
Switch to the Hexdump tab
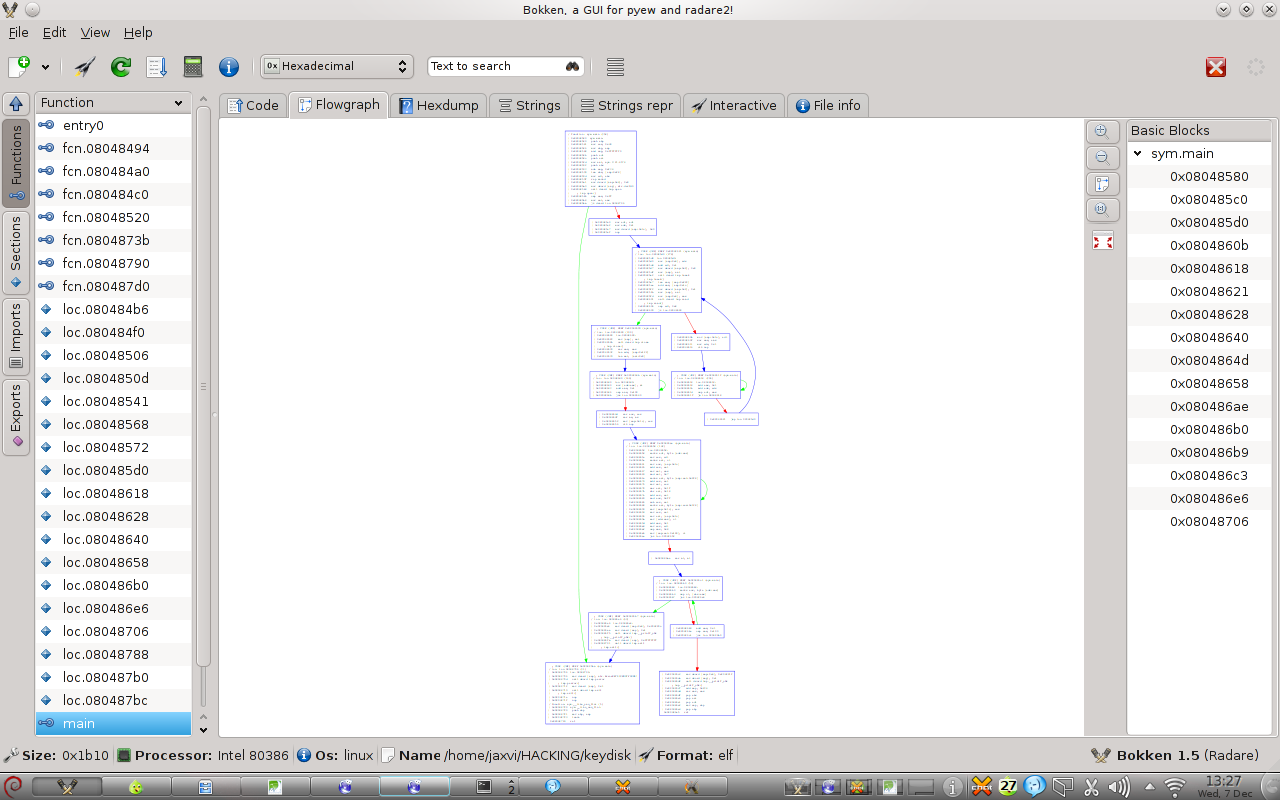[438, 105]
